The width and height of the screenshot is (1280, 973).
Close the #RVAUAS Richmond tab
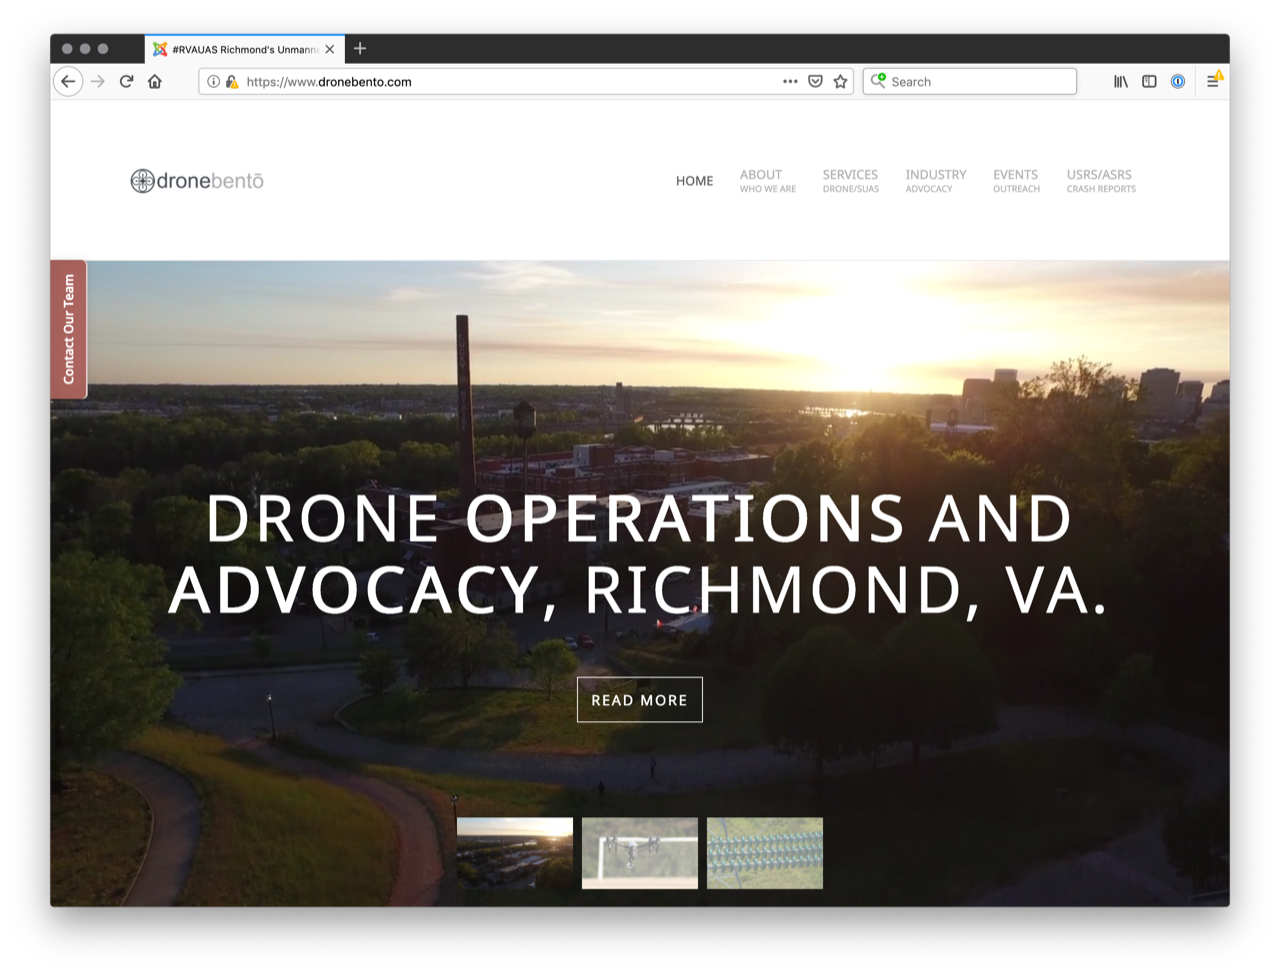pos(330,49)
